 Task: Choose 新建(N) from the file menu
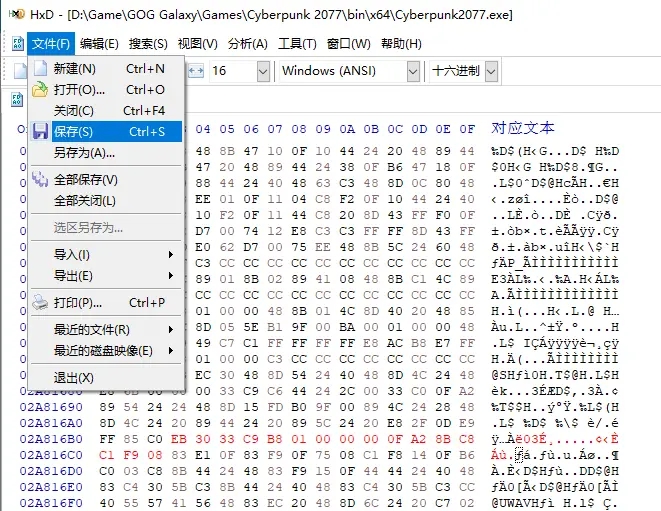click(x=106, y=68)
